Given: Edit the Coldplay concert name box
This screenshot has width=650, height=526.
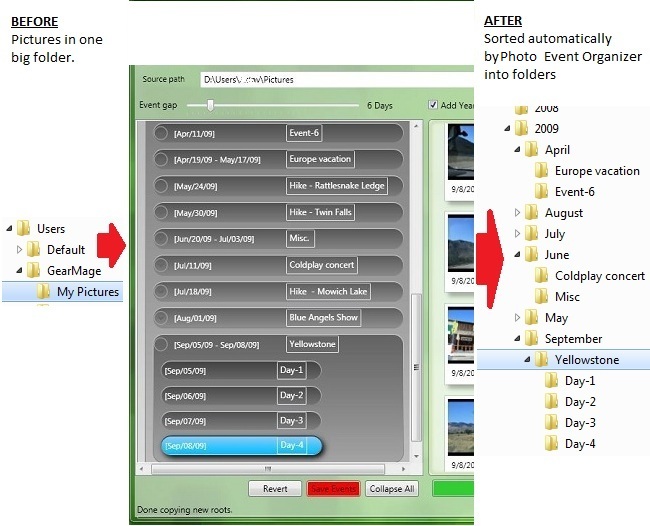Looking at the screenshot, I should point(322,265).
